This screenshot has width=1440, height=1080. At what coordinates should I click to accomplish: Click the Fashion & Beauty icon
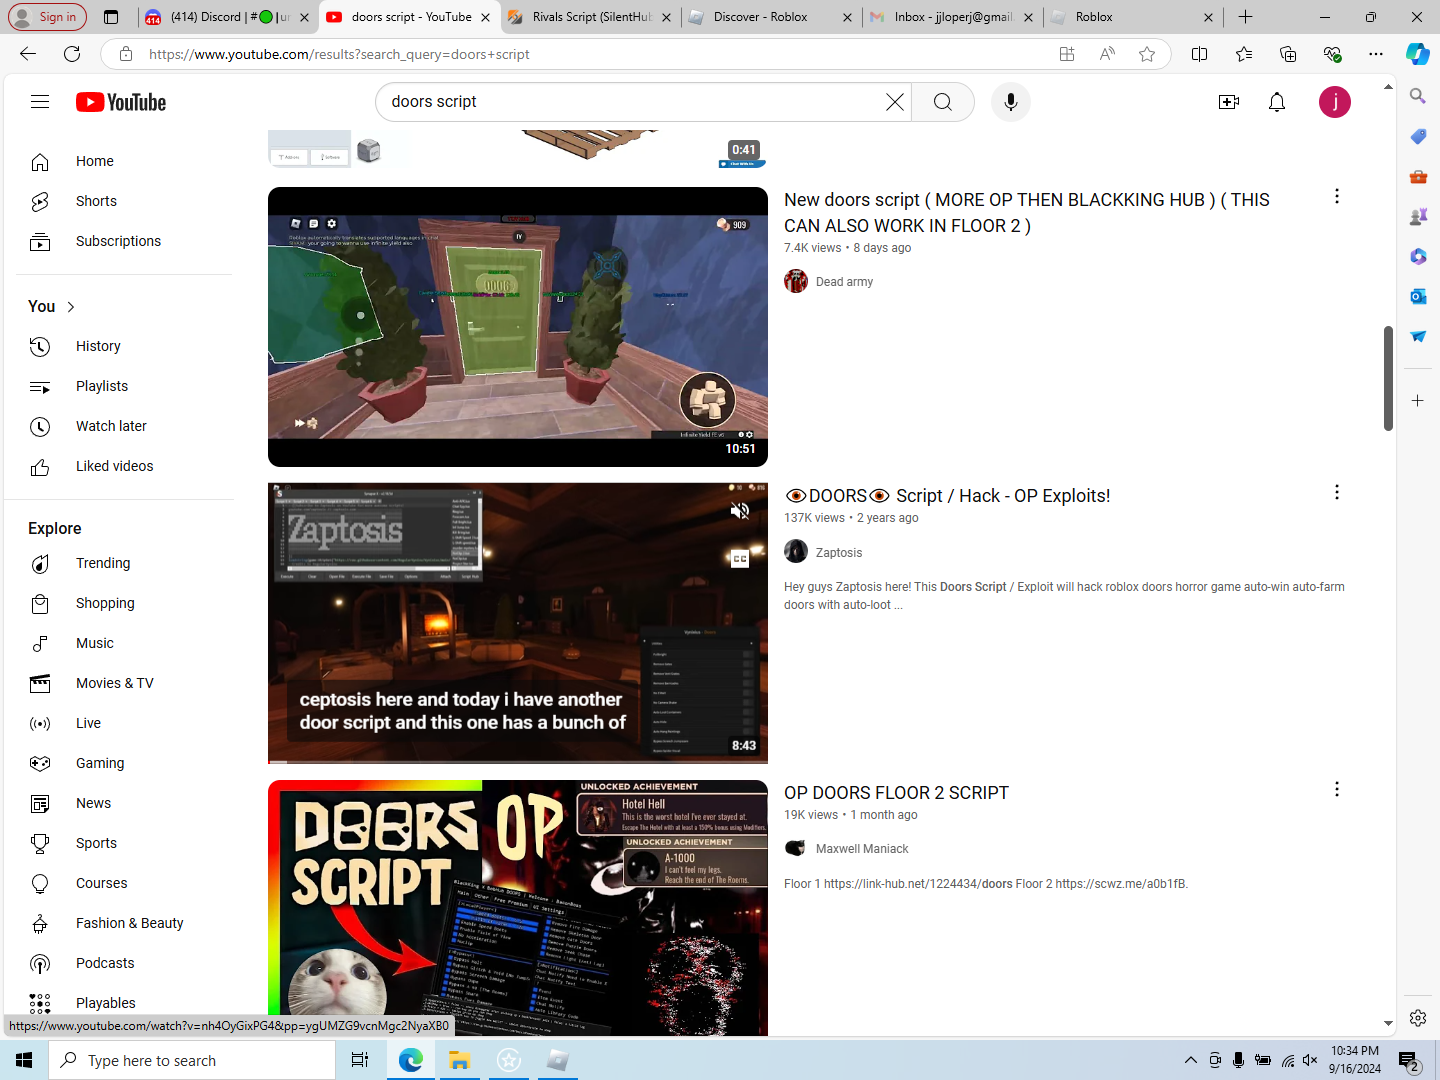coord(40,923)
